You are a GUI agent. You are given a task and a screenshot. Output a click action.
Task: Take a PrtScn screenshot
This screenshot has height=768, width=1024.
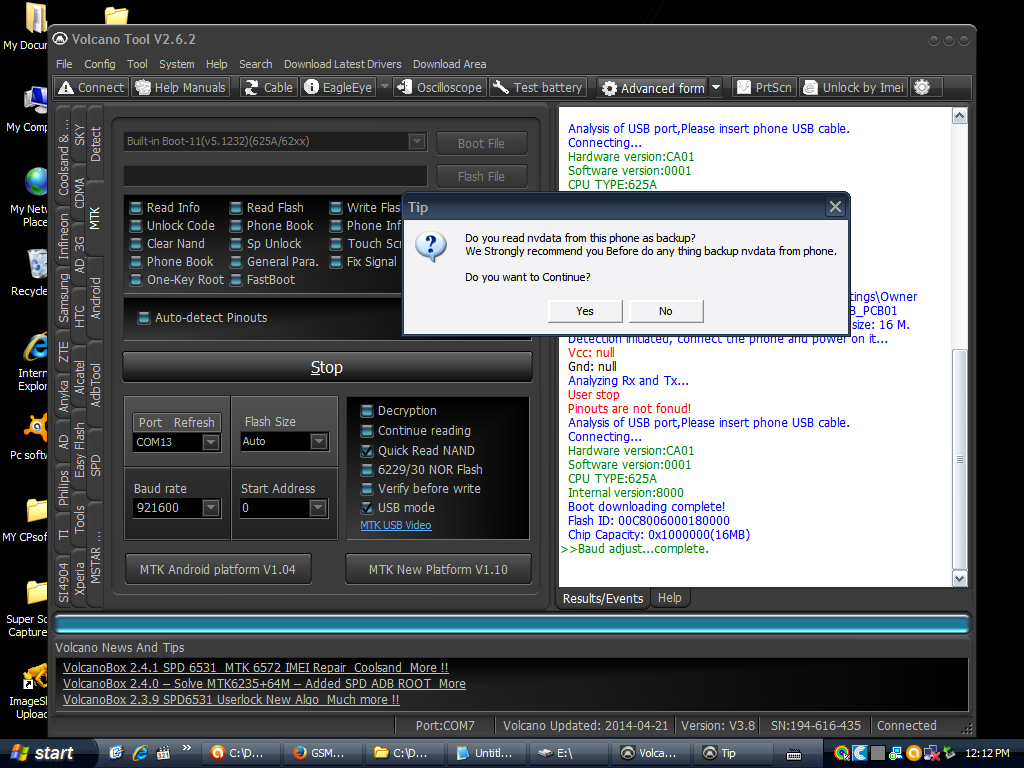pyautogui.click(x=764, y=88)
